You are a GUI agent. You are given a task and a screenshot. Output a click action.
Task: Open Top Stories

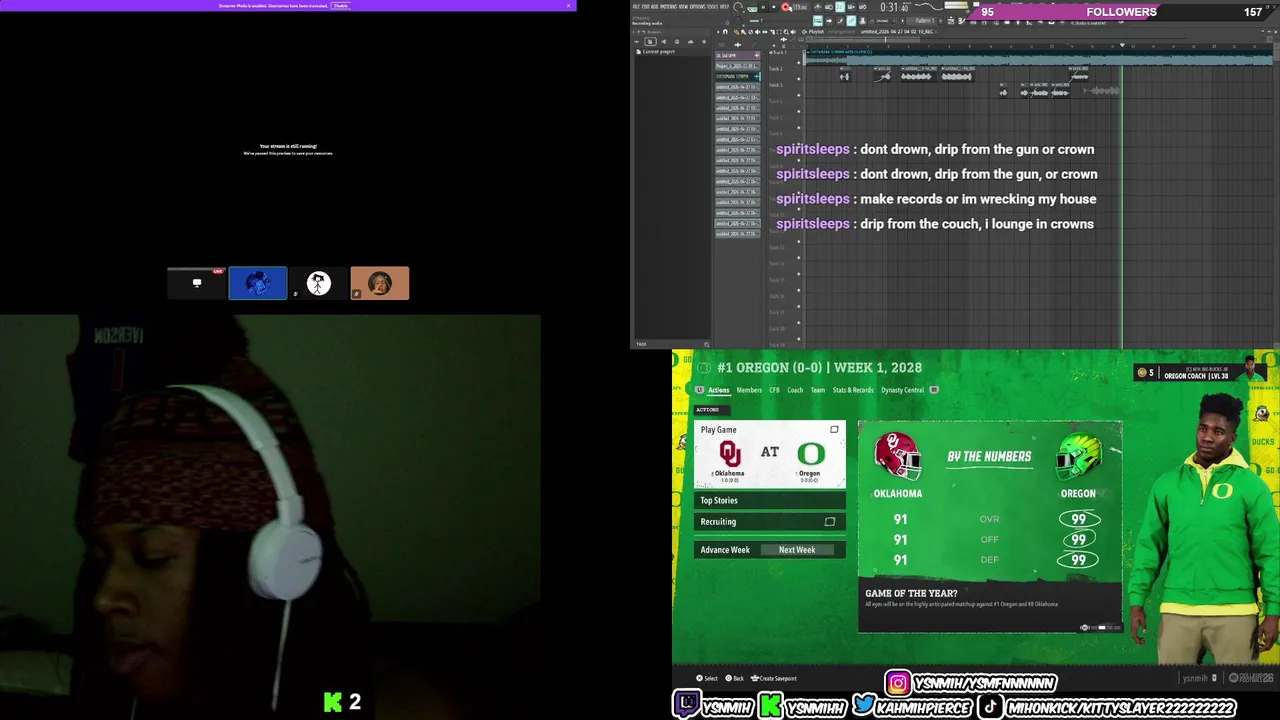click(x=770, y=500)
